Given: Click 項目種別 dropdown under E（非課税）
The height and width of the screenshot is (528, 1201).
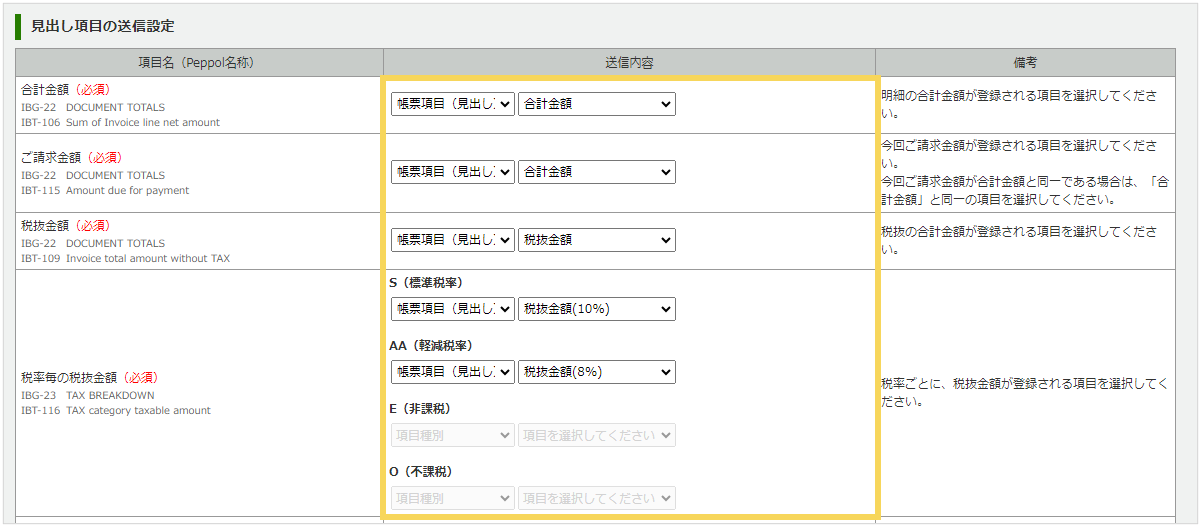Looking at the screenshot, I should pyautogui.click(x=452, y=435).
